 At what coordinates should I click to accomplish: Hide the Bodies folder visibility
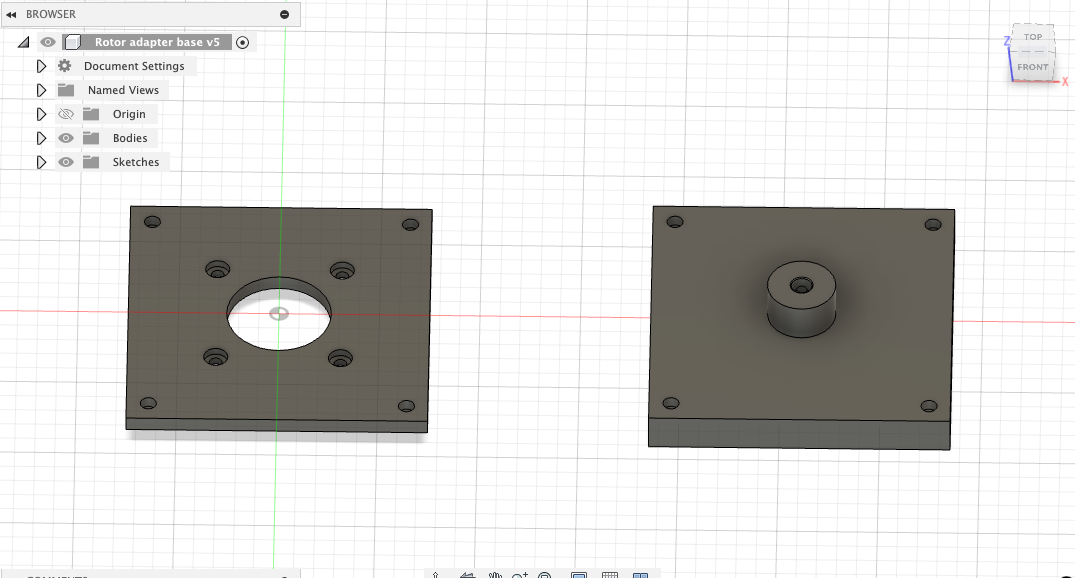(x=66, y=139)
